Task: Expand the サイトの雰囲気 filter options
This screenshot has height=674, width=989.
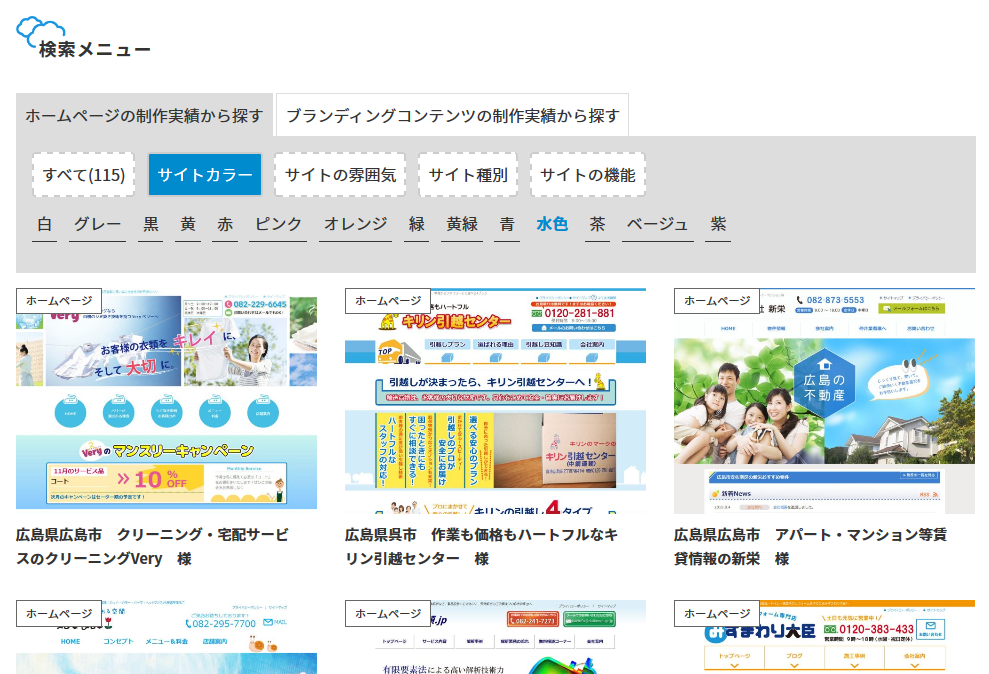Action: pos(340,175)
